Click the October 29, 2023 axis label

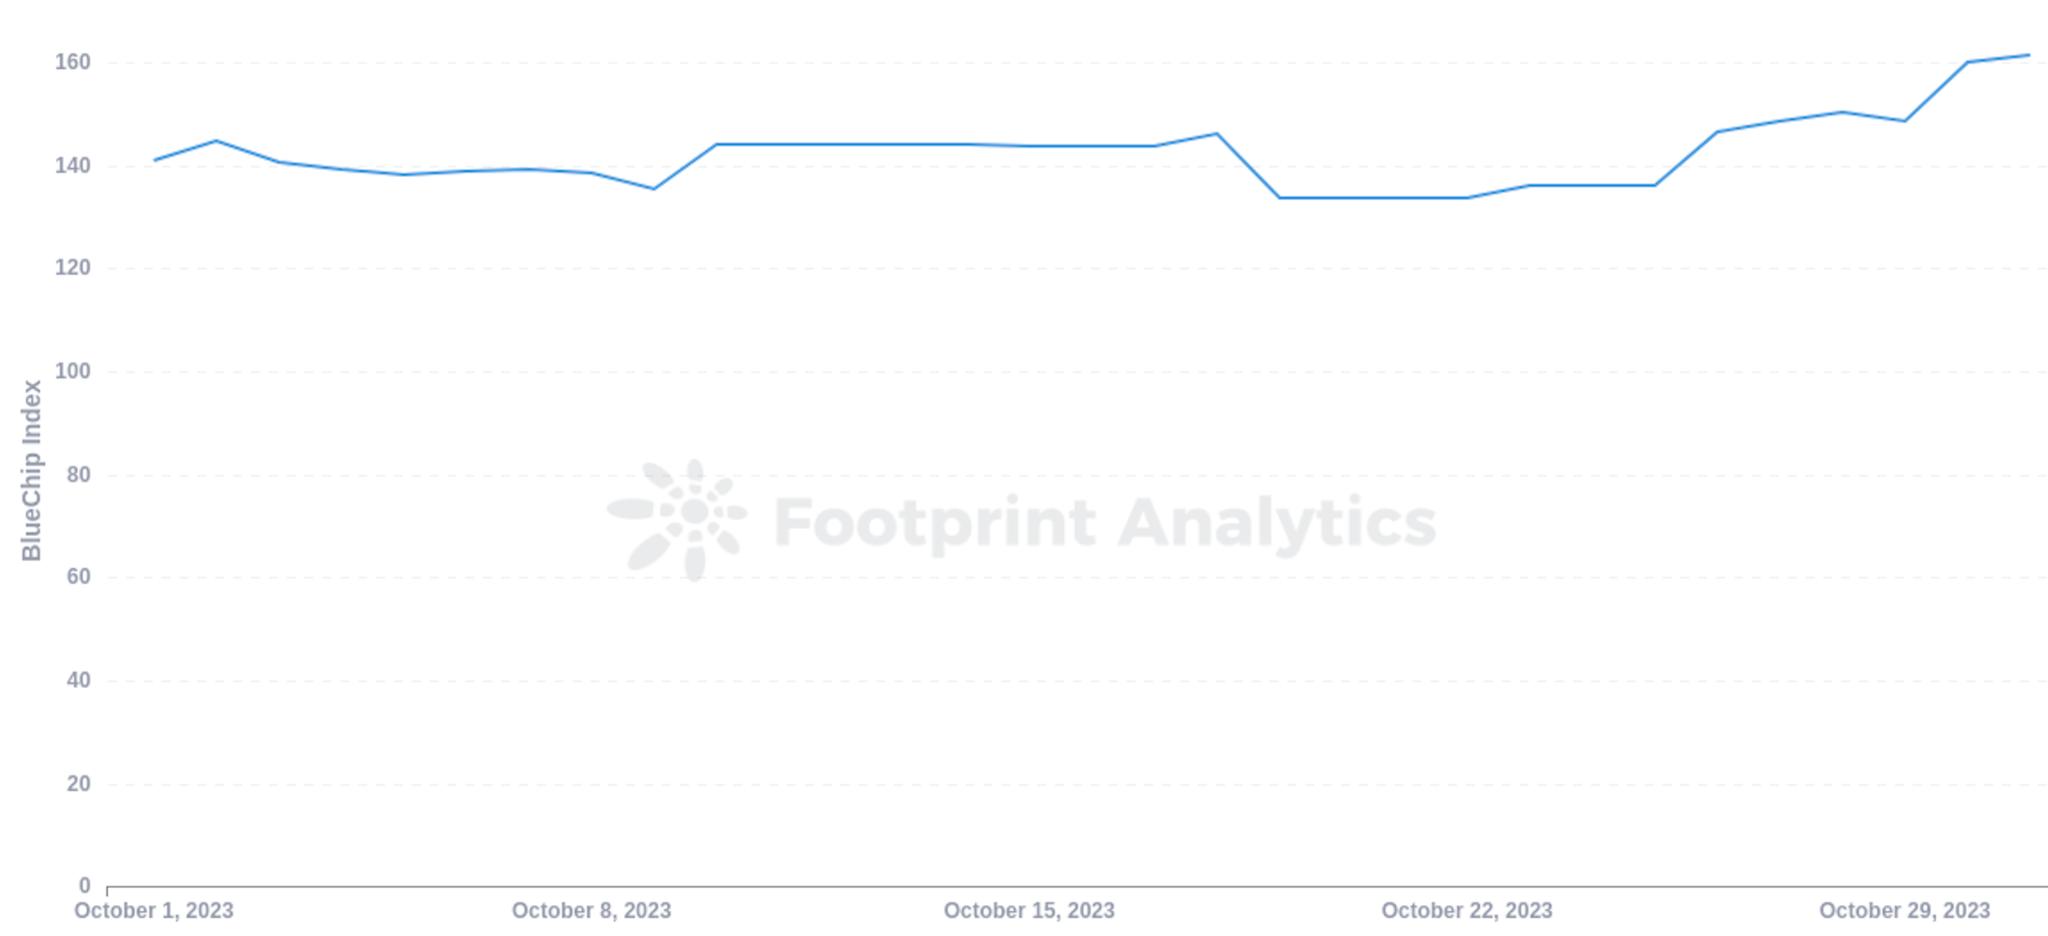1904,911
